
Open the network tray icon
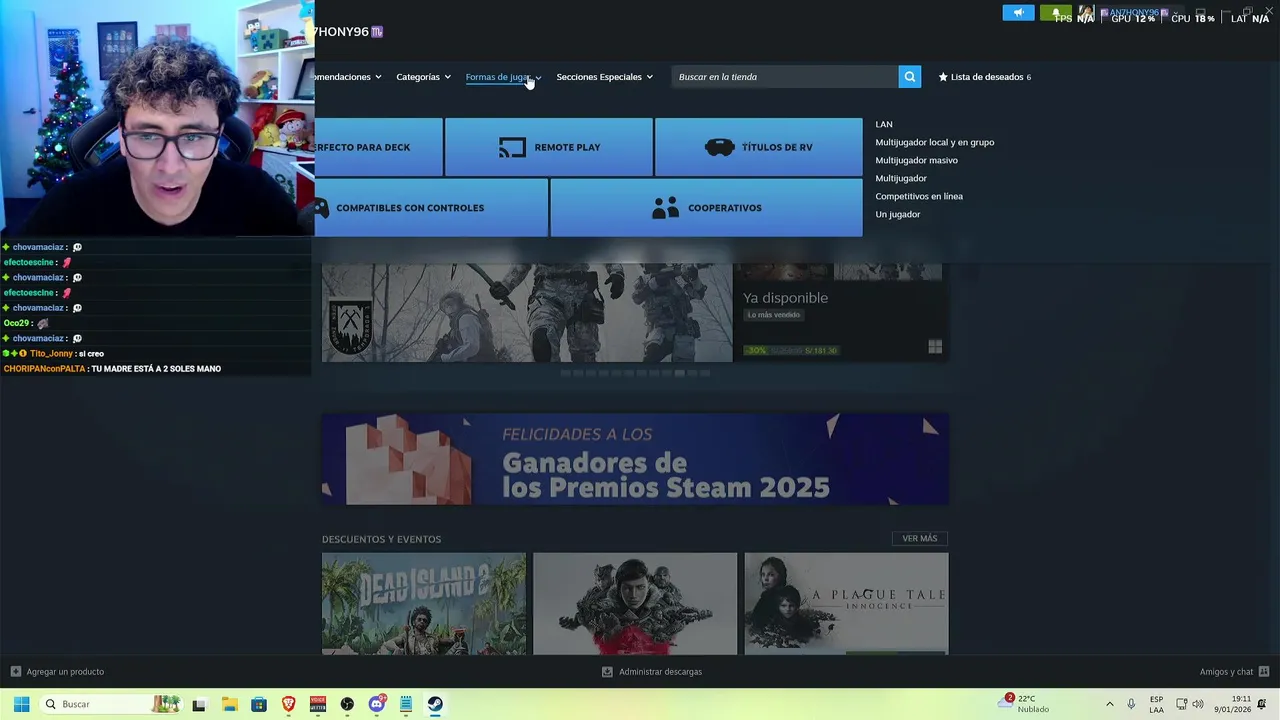coord(1181,704)
